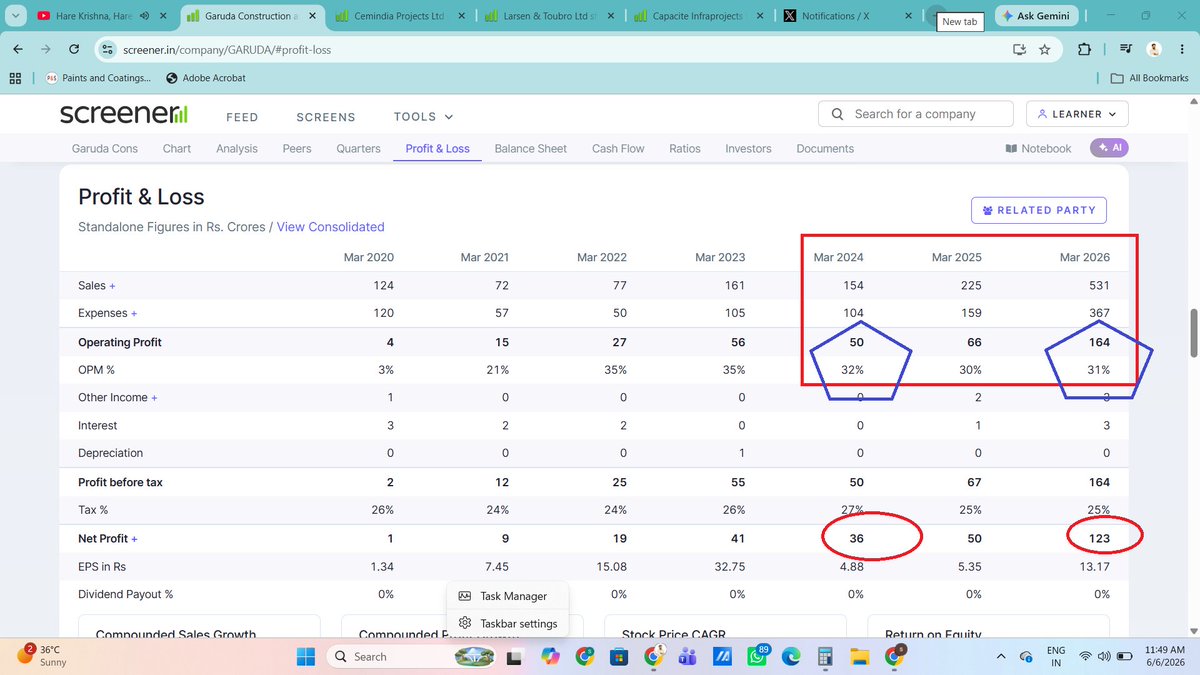Click the Chrome forward arrow
Image resolution: width=1200 pixels, height=675 pixels.
47,49
